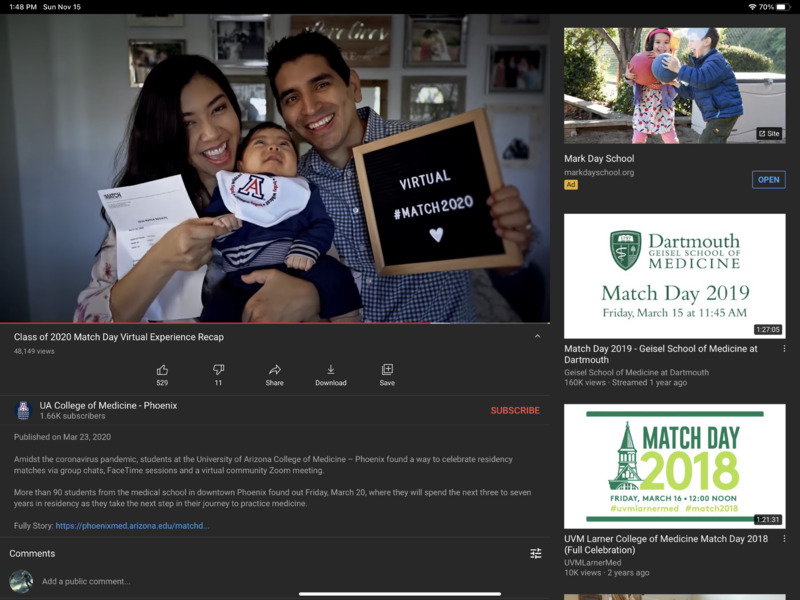Play Dartmouth Match Day 2019 thumbnail
This screenshot has width=800, height=600.
(674, 276)
